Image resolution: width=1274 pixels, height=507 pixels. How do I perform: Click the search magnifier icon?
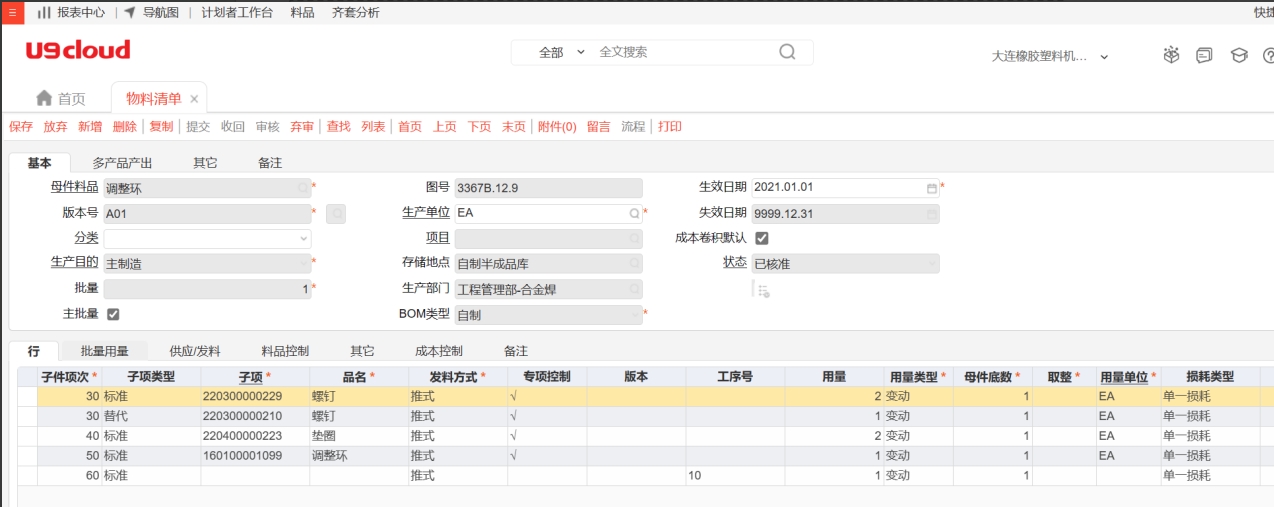(788, 52)
